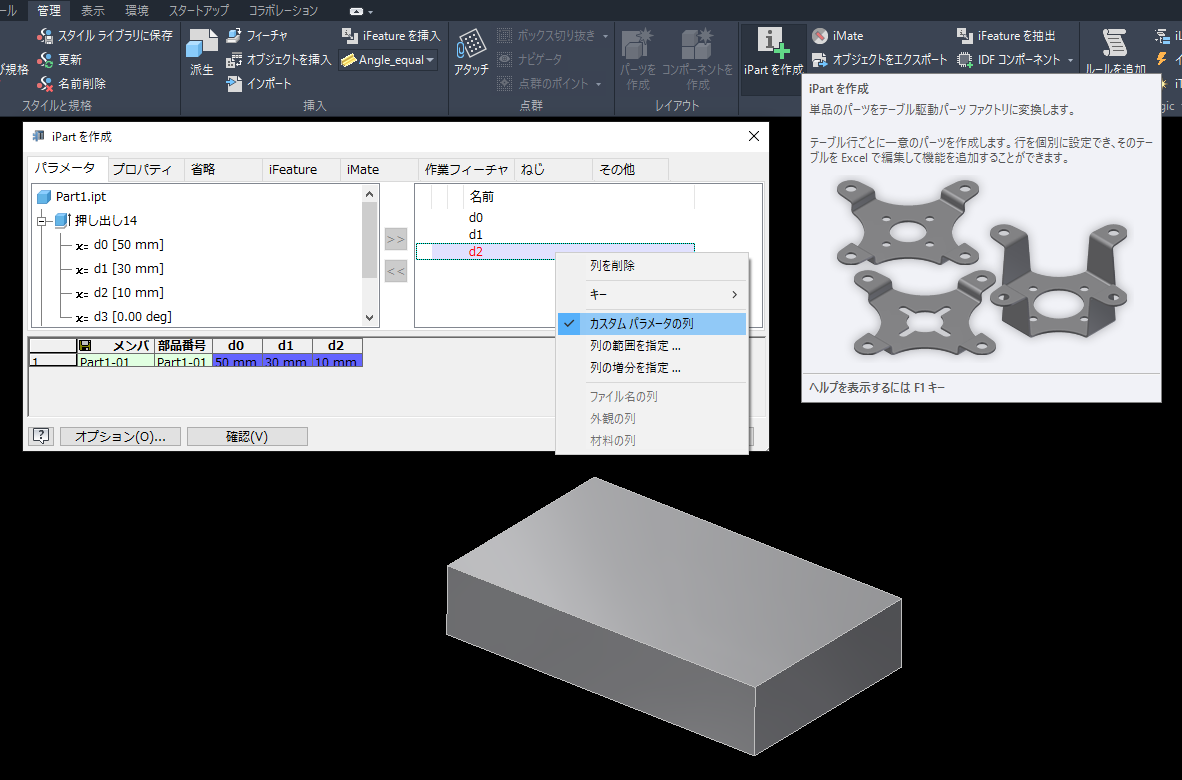Collapse the 押し出し14 tree node

coord(42,221)
